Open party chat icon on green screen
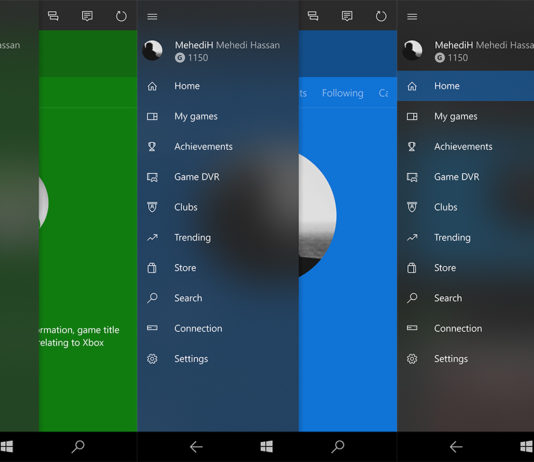The height and width of the screenshot is (462, 534). [53, 16]
